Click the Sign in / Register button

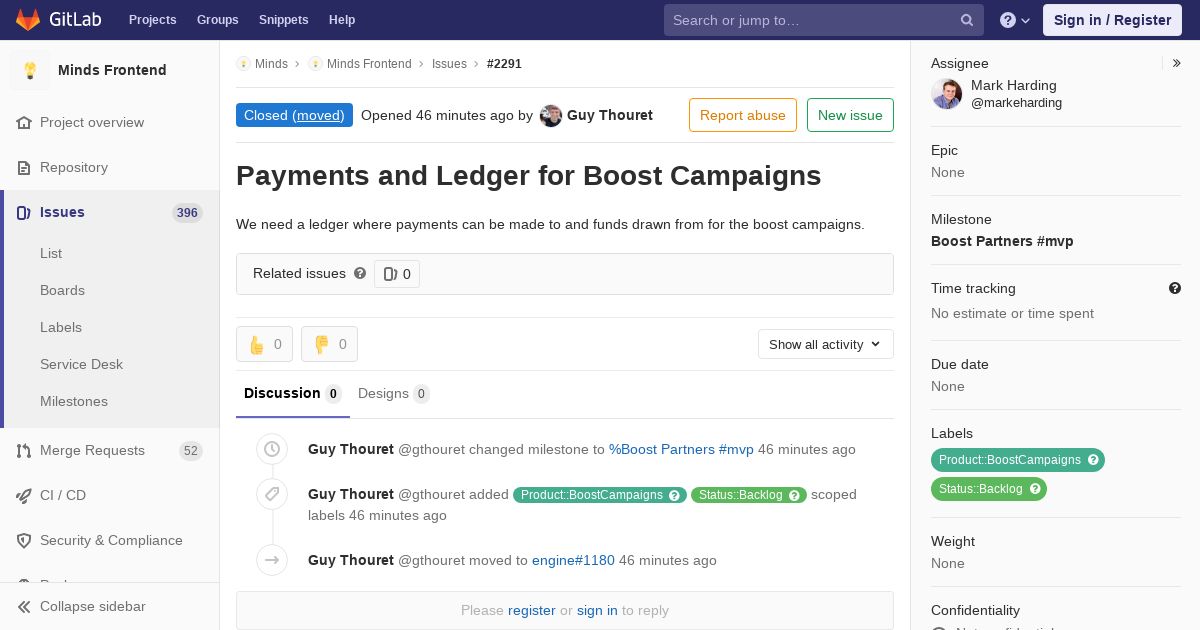tap(1112, 20)
